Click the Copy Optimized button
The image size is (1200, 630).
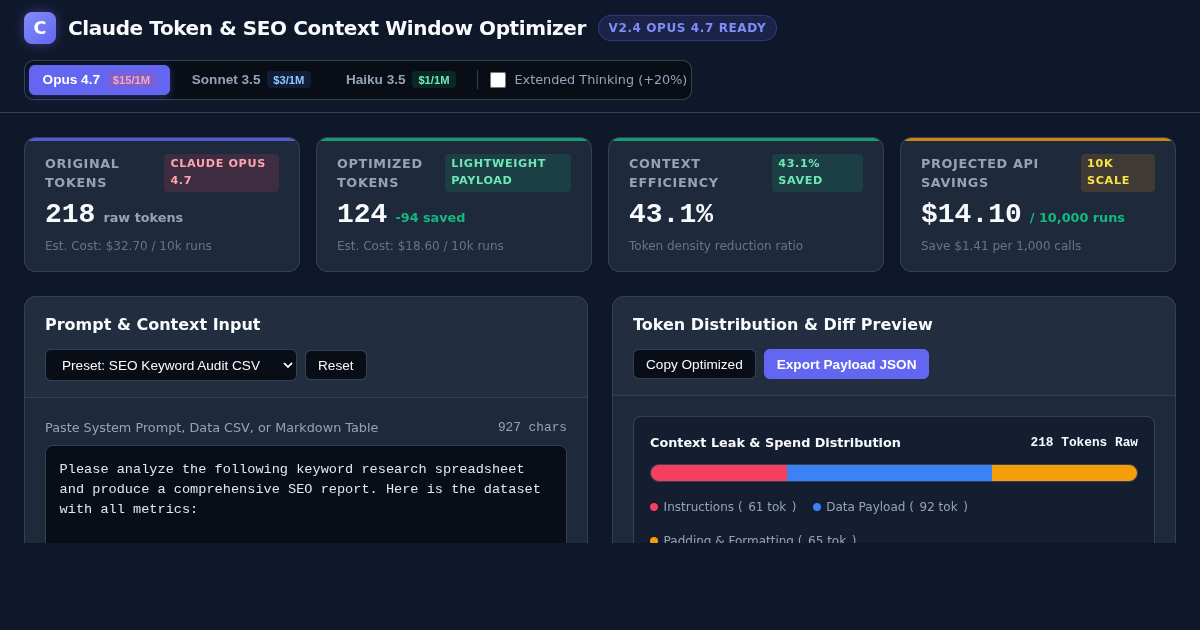click(694, 364)
